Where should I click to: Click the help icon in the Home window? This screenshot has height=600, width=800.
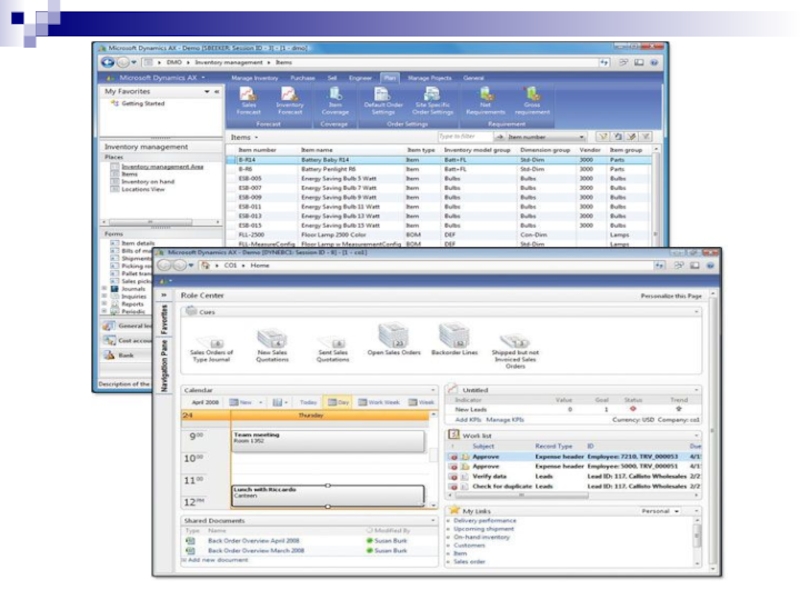[x=710, y=265]
